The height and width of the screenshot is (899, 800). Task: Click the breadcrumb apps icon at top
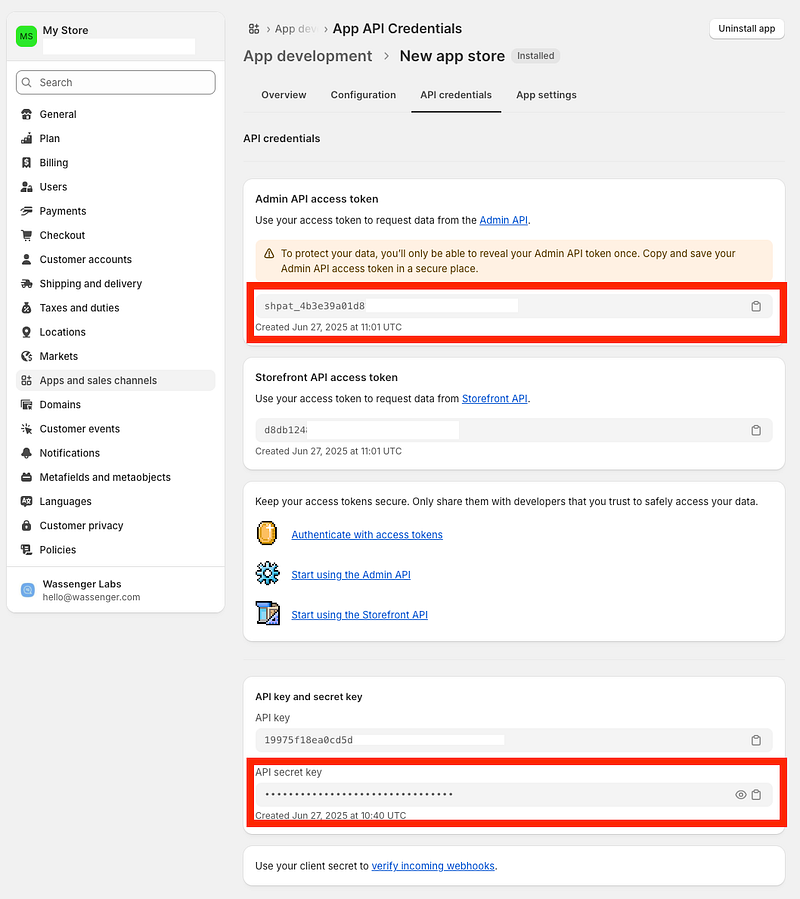(254, 29)
